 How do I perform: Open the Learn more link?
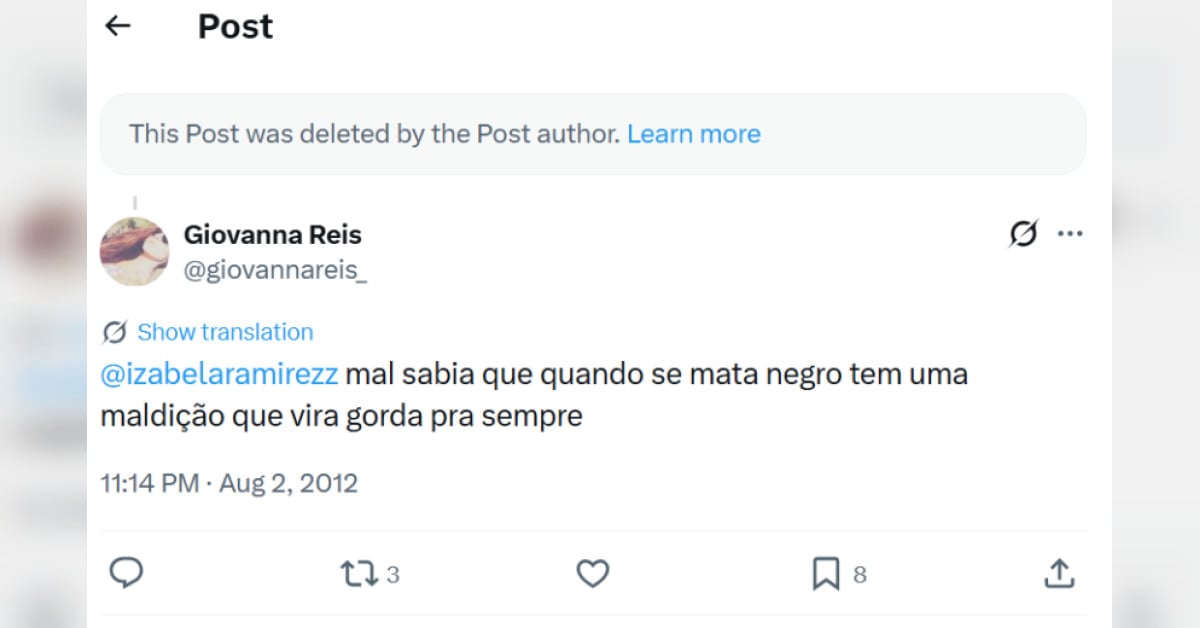click(x=693, y=134)
